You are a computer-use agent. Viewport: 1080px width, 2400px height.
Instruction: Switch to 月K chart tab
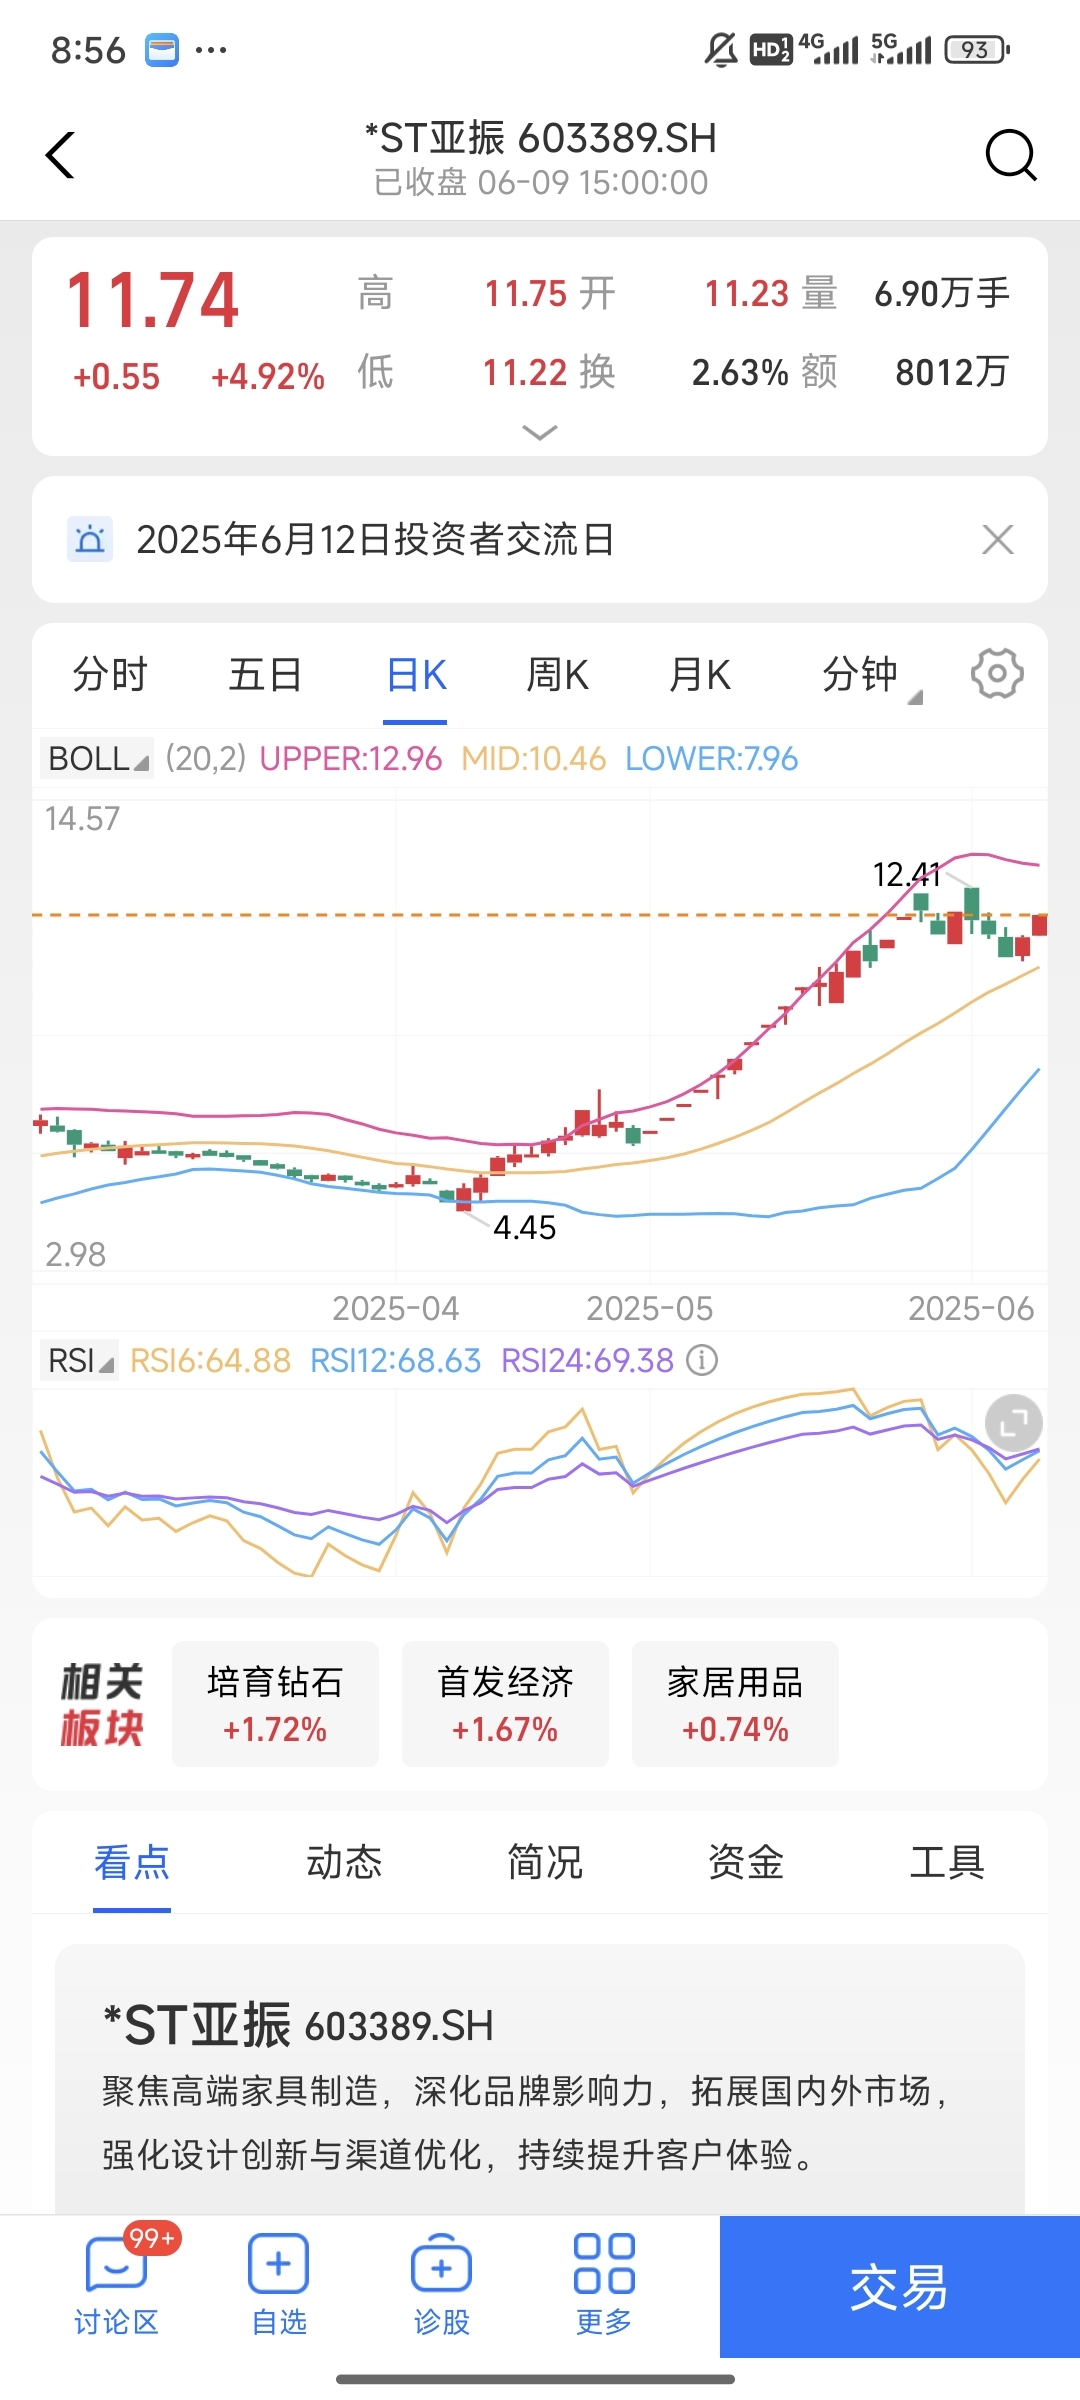click(700, 675)
